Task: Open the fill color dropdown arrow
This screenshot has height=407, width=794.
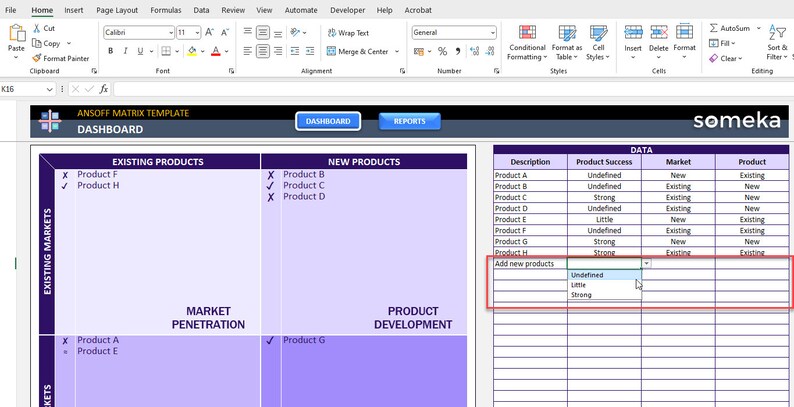Action: (203, 51)
